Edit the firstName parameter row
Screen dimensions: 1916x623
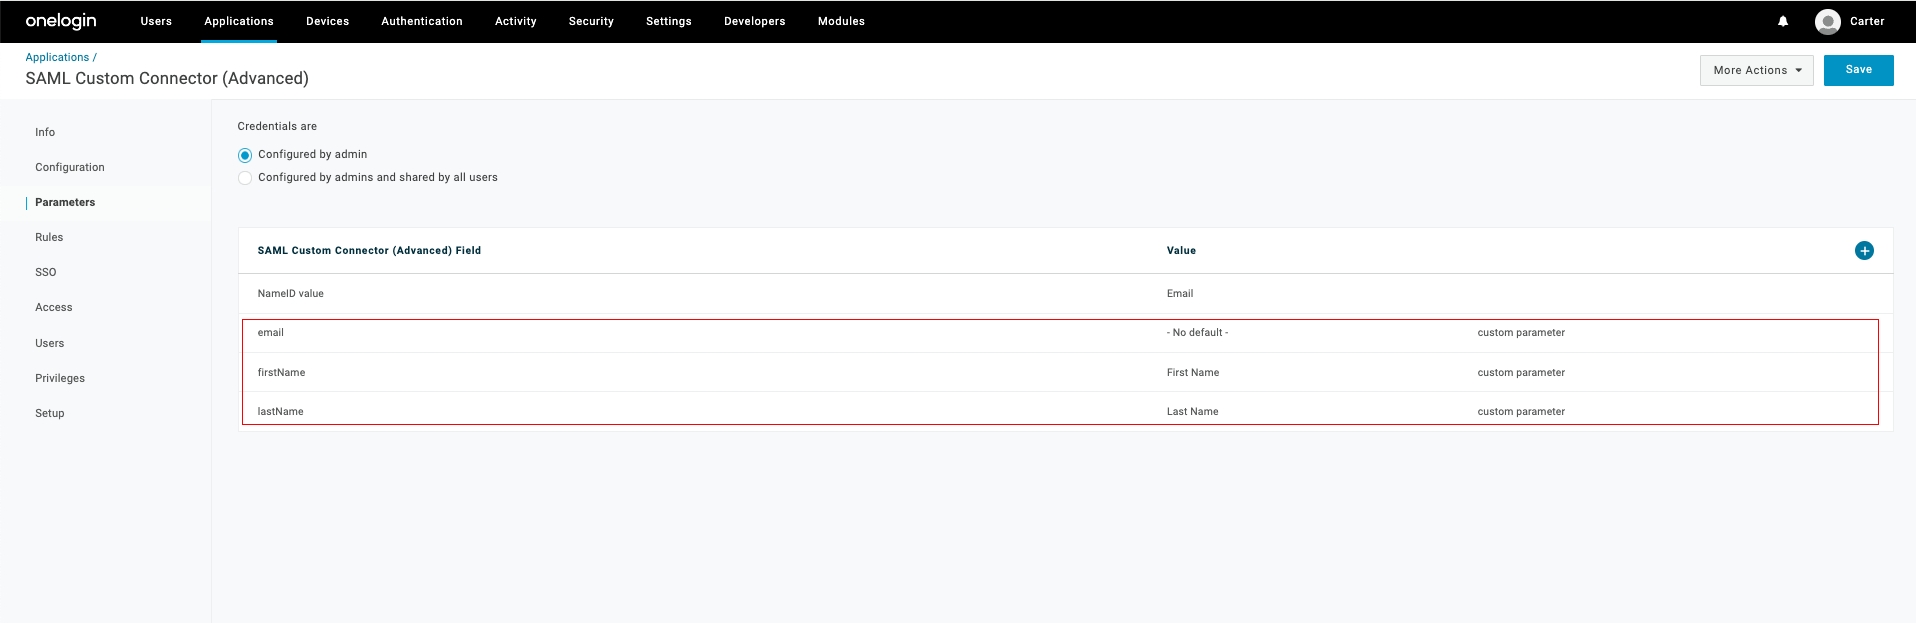coord(281,373)
